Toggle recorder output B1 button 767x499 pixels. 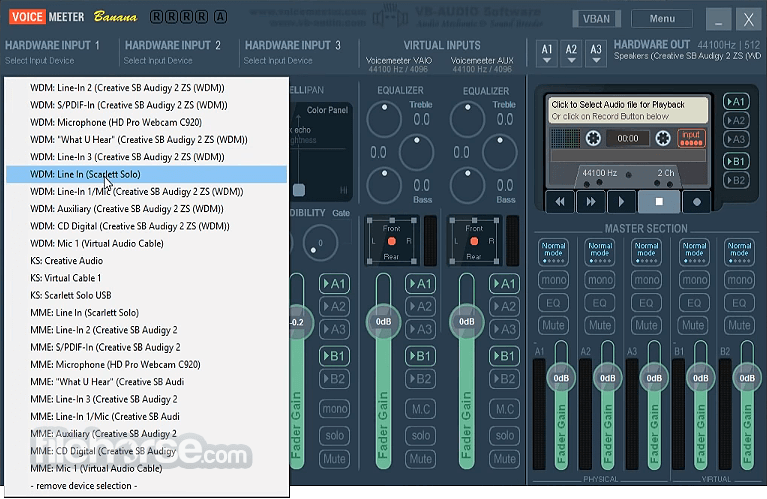pos(736,161)
